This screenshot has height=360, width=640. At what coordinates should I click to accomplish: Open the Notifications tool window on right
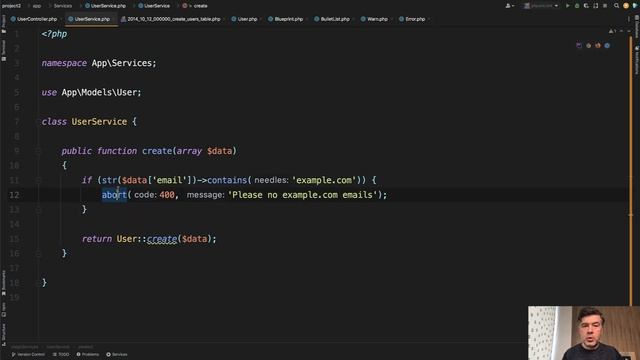coord(637,60)
